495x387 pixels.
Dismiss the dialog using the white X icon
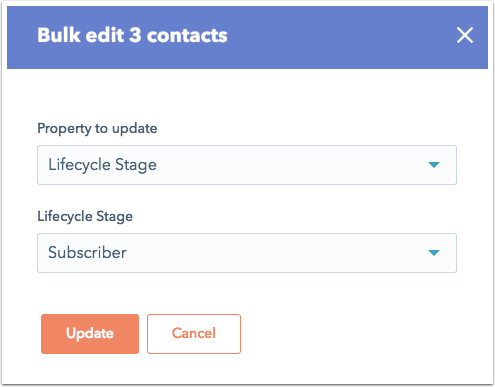[x=465, y=35]
